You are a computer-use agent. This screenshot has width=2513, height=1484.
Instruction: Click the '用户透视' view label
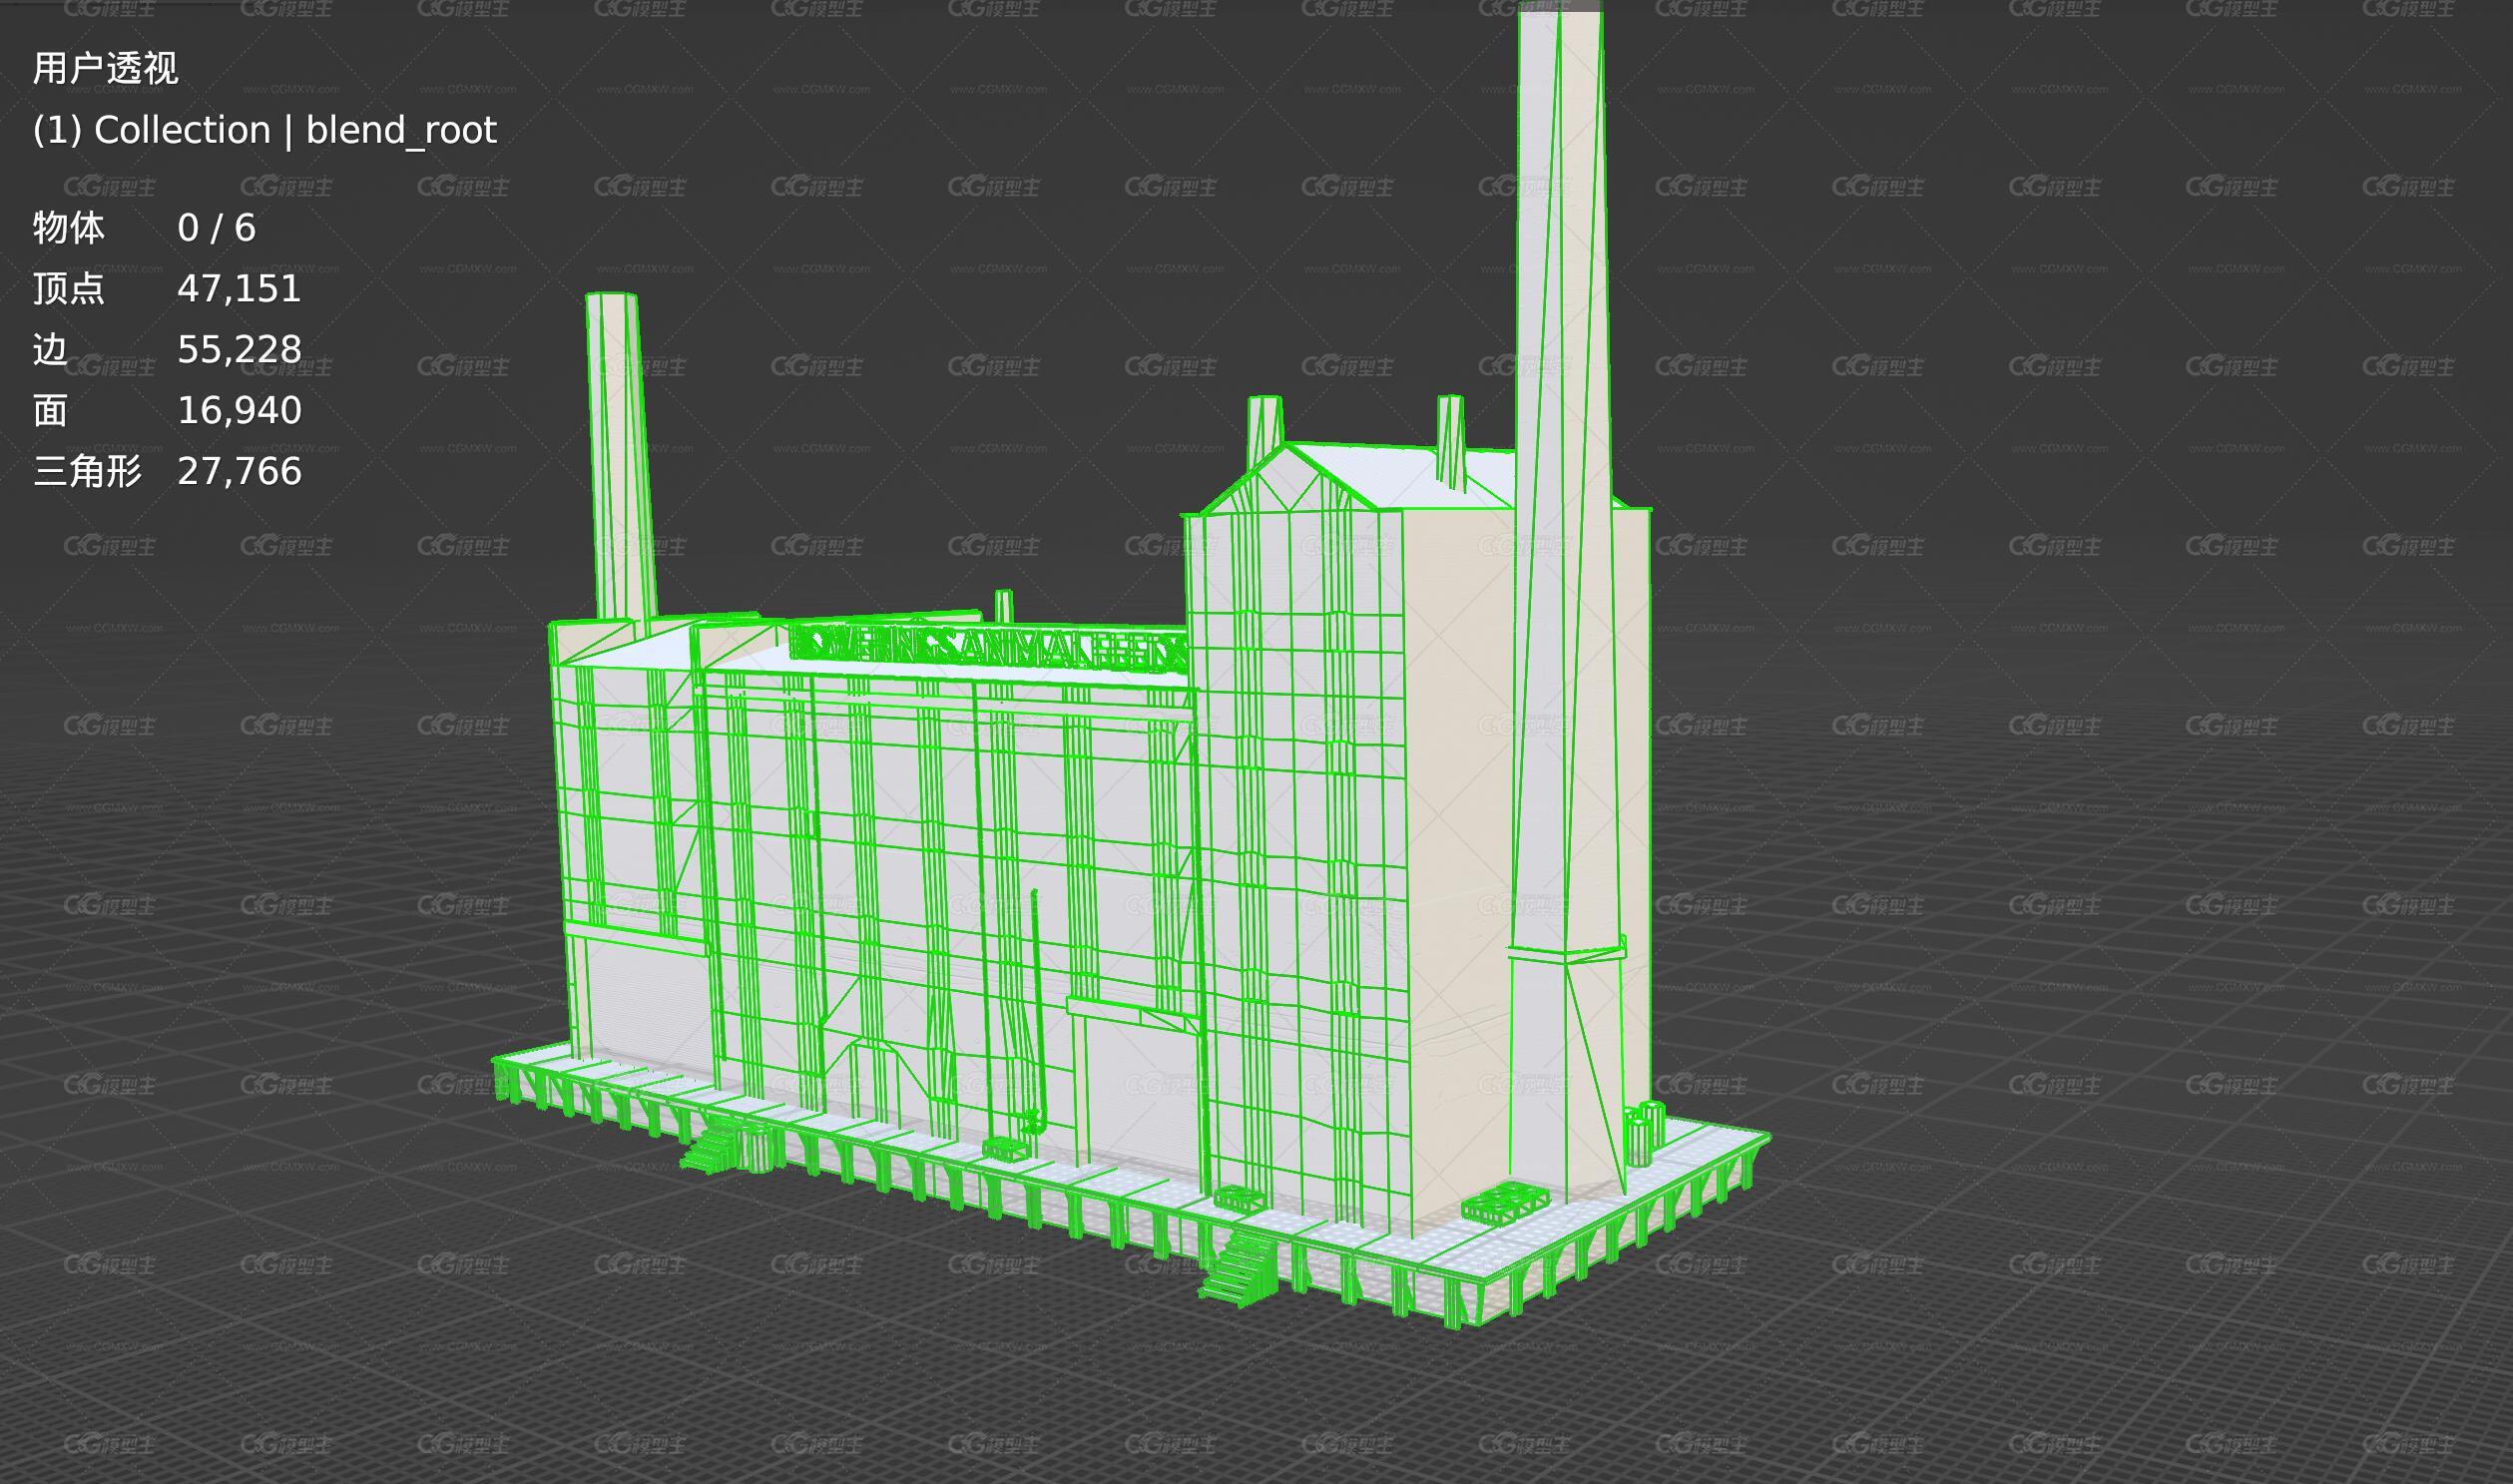[105, 68]
